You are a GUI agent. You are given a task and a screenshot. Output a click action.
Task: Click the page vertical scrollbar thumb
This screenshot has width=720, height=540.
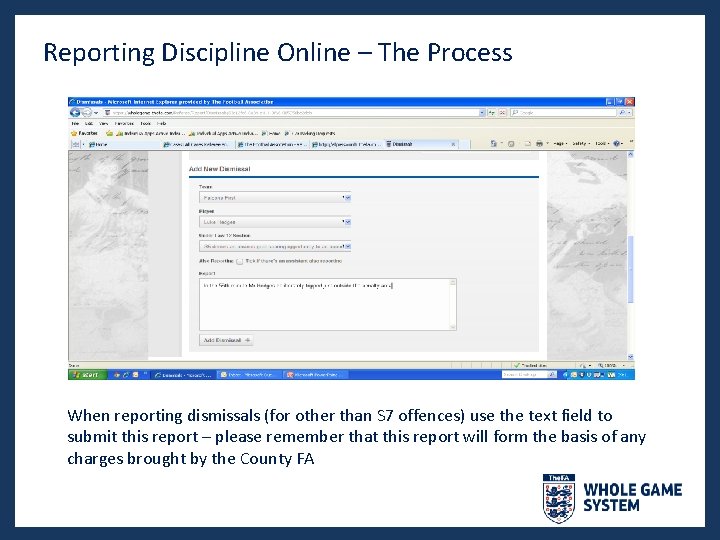pyautogui.click(x=630, y=269)
